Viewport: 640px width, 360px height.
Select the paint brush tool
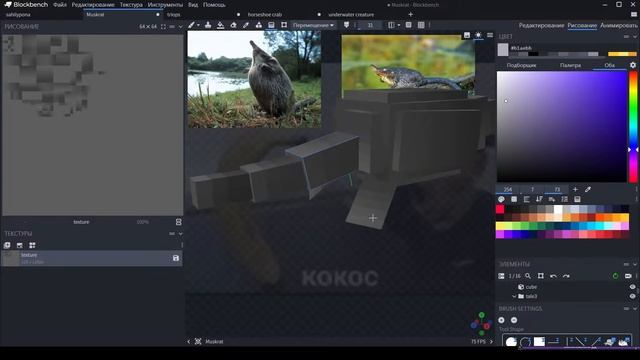191,25
